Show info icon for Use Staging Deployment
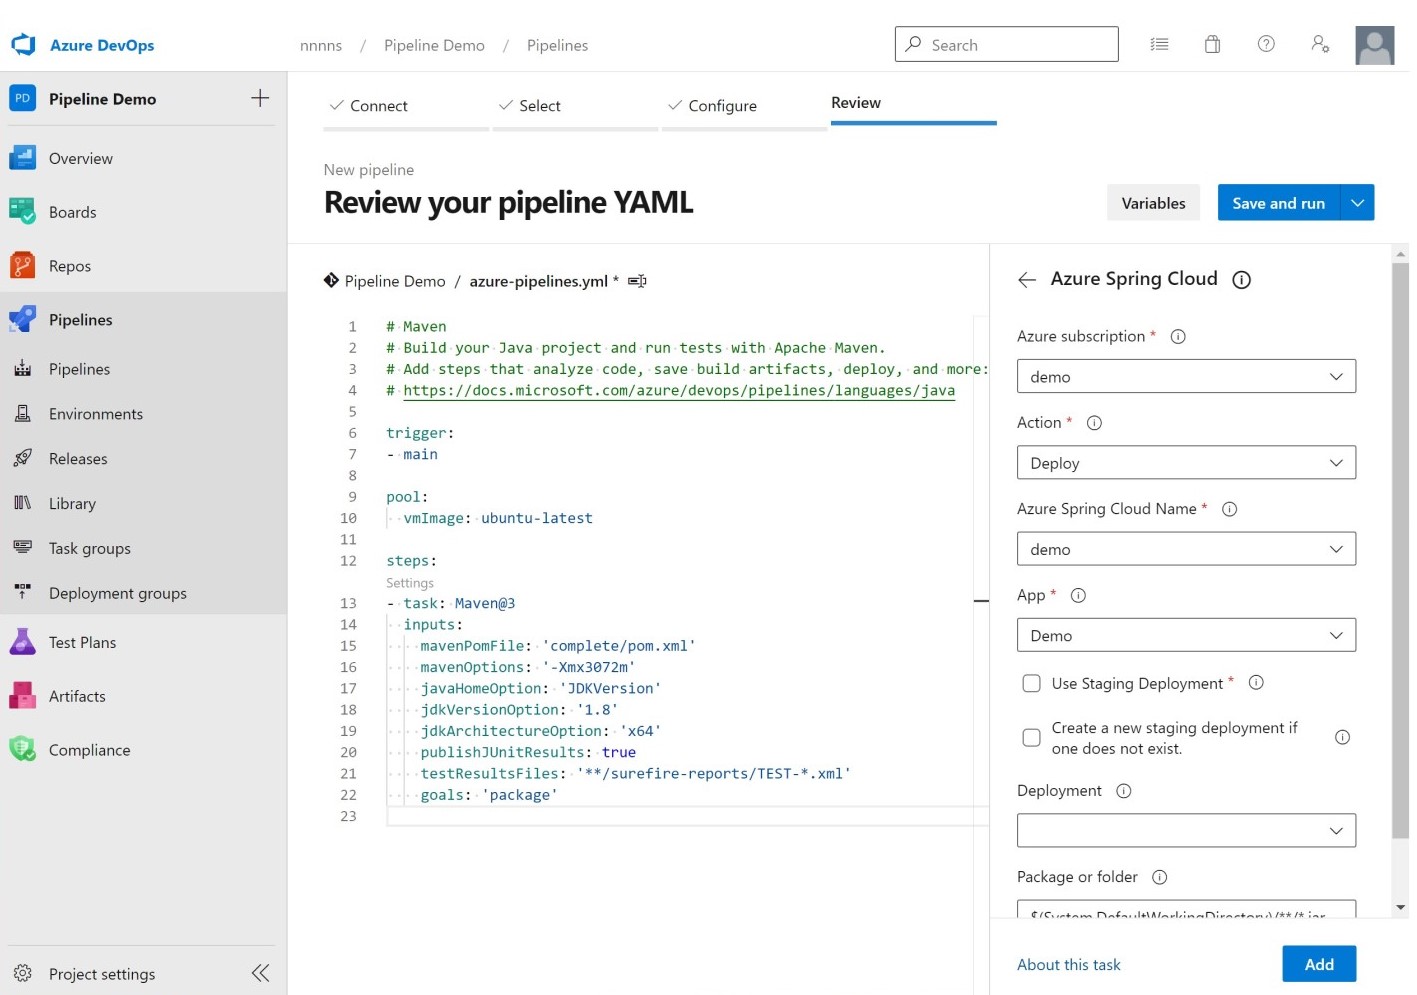Screen dimensions: 1417x995 click(1256, 683)
